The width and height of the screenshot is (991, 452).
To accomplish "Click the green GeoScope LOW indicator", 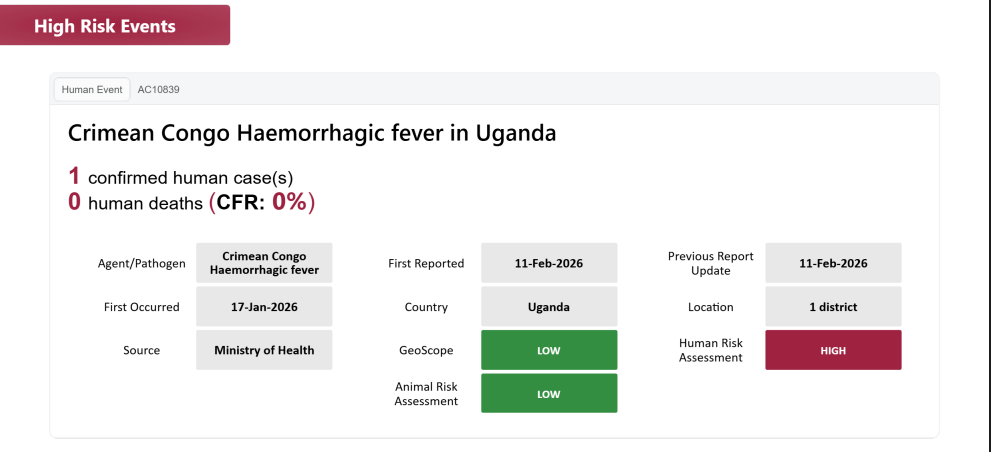I will tap(549, 350).
